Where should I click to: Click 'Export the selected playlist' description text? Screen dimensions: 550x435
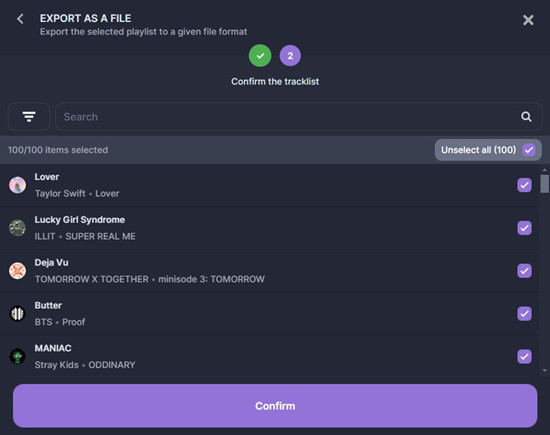(143, 32)
